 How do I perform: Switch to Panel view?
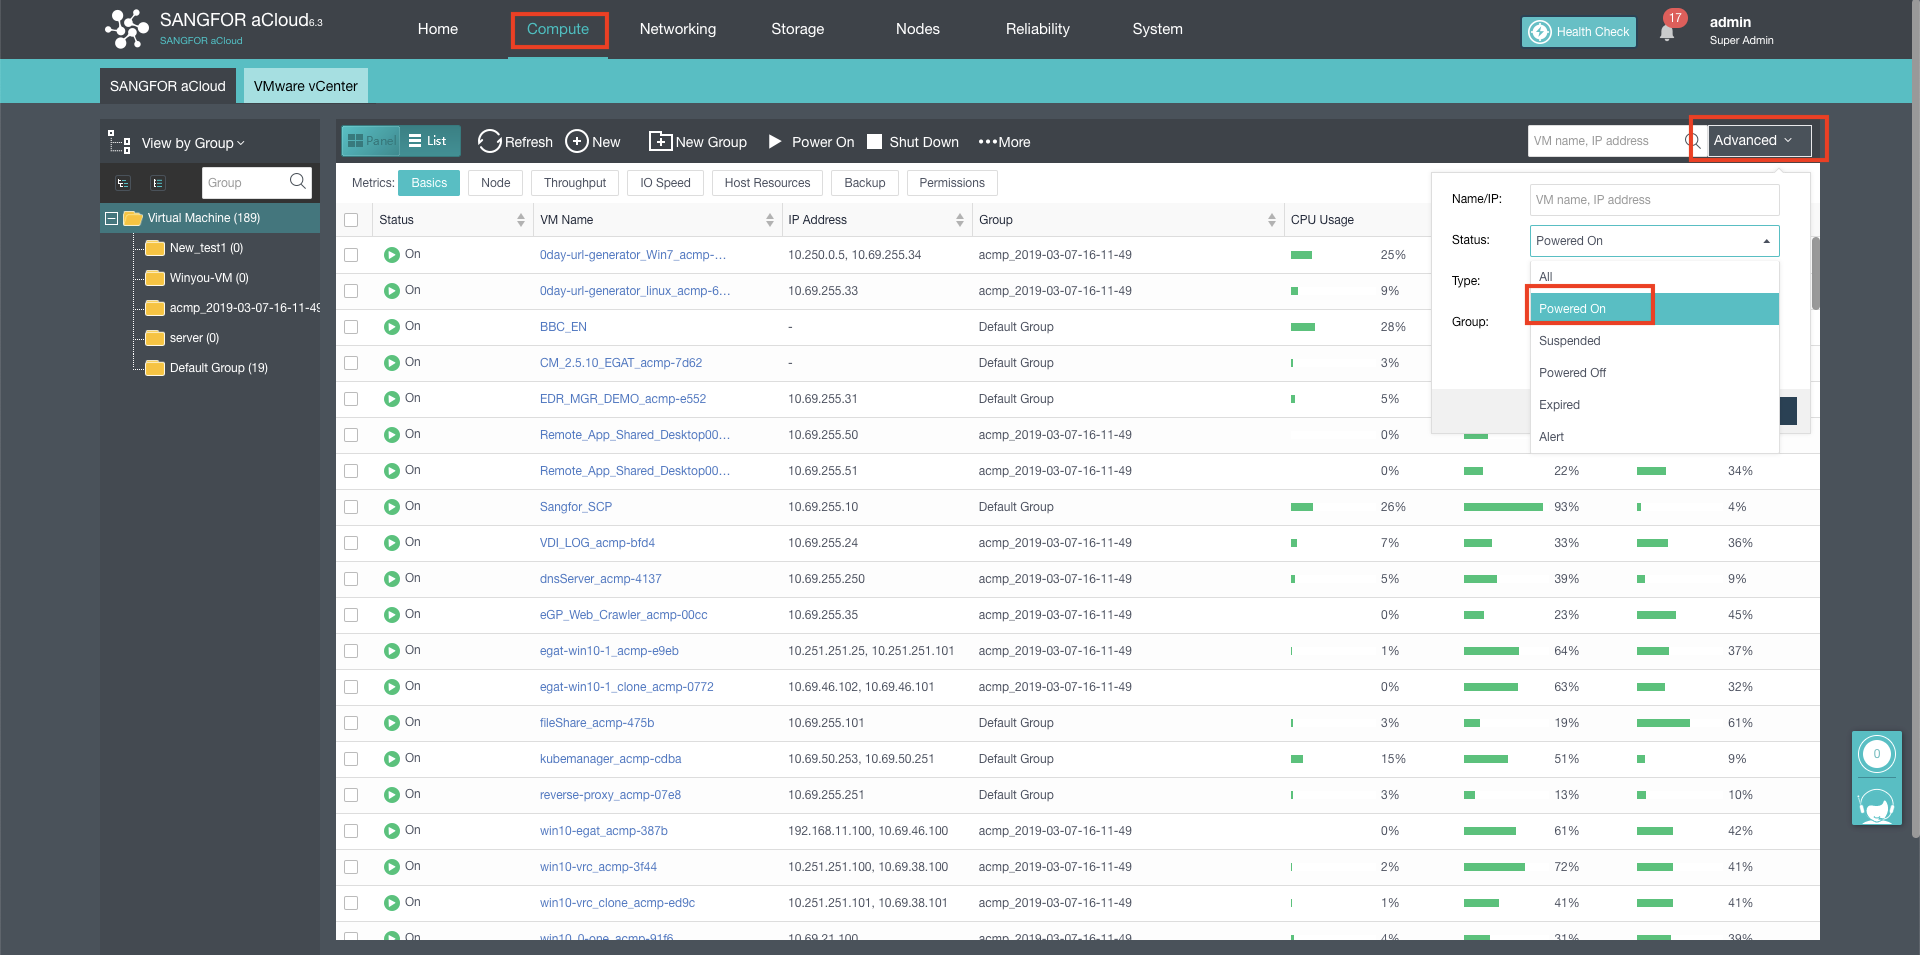pos(371,141)
